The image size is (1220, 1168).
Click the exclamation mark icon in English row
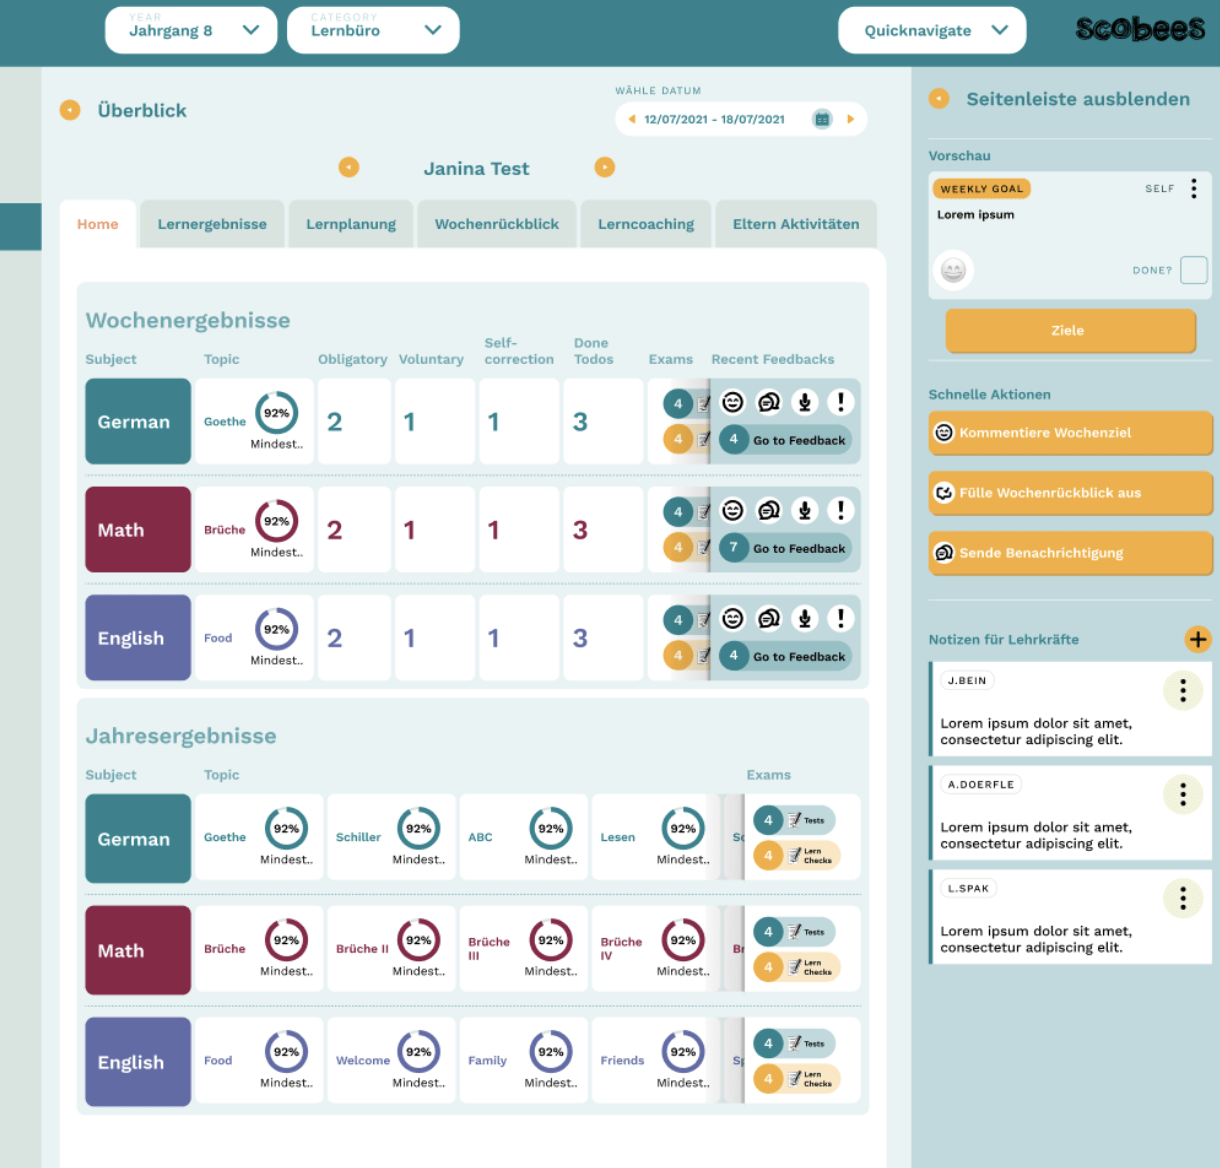click(841, 618)
